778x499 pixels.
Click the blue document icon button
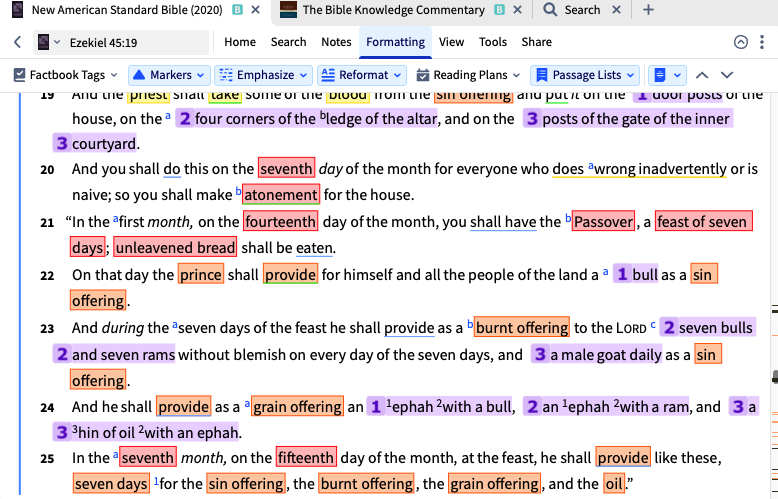click(660, 75)
